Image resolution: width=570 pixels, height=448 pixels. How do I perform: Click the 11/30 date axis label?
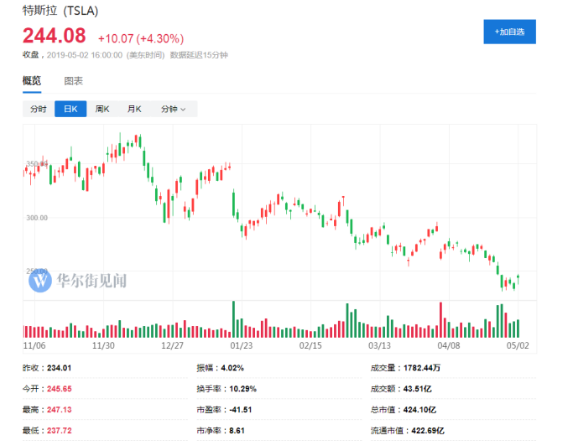103,345
